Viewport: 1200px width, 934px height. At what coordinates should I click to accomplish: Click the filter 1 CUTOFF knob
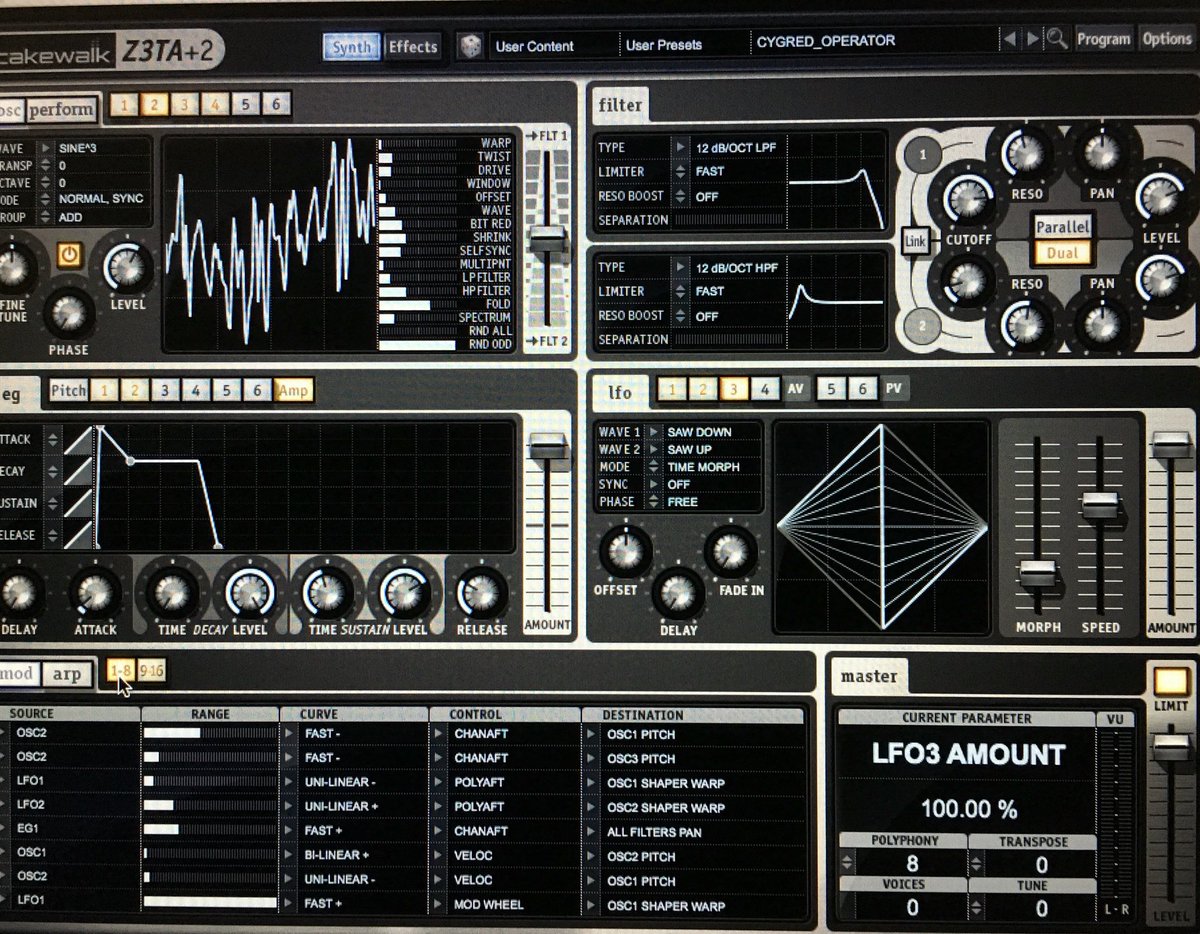(968, 199)
